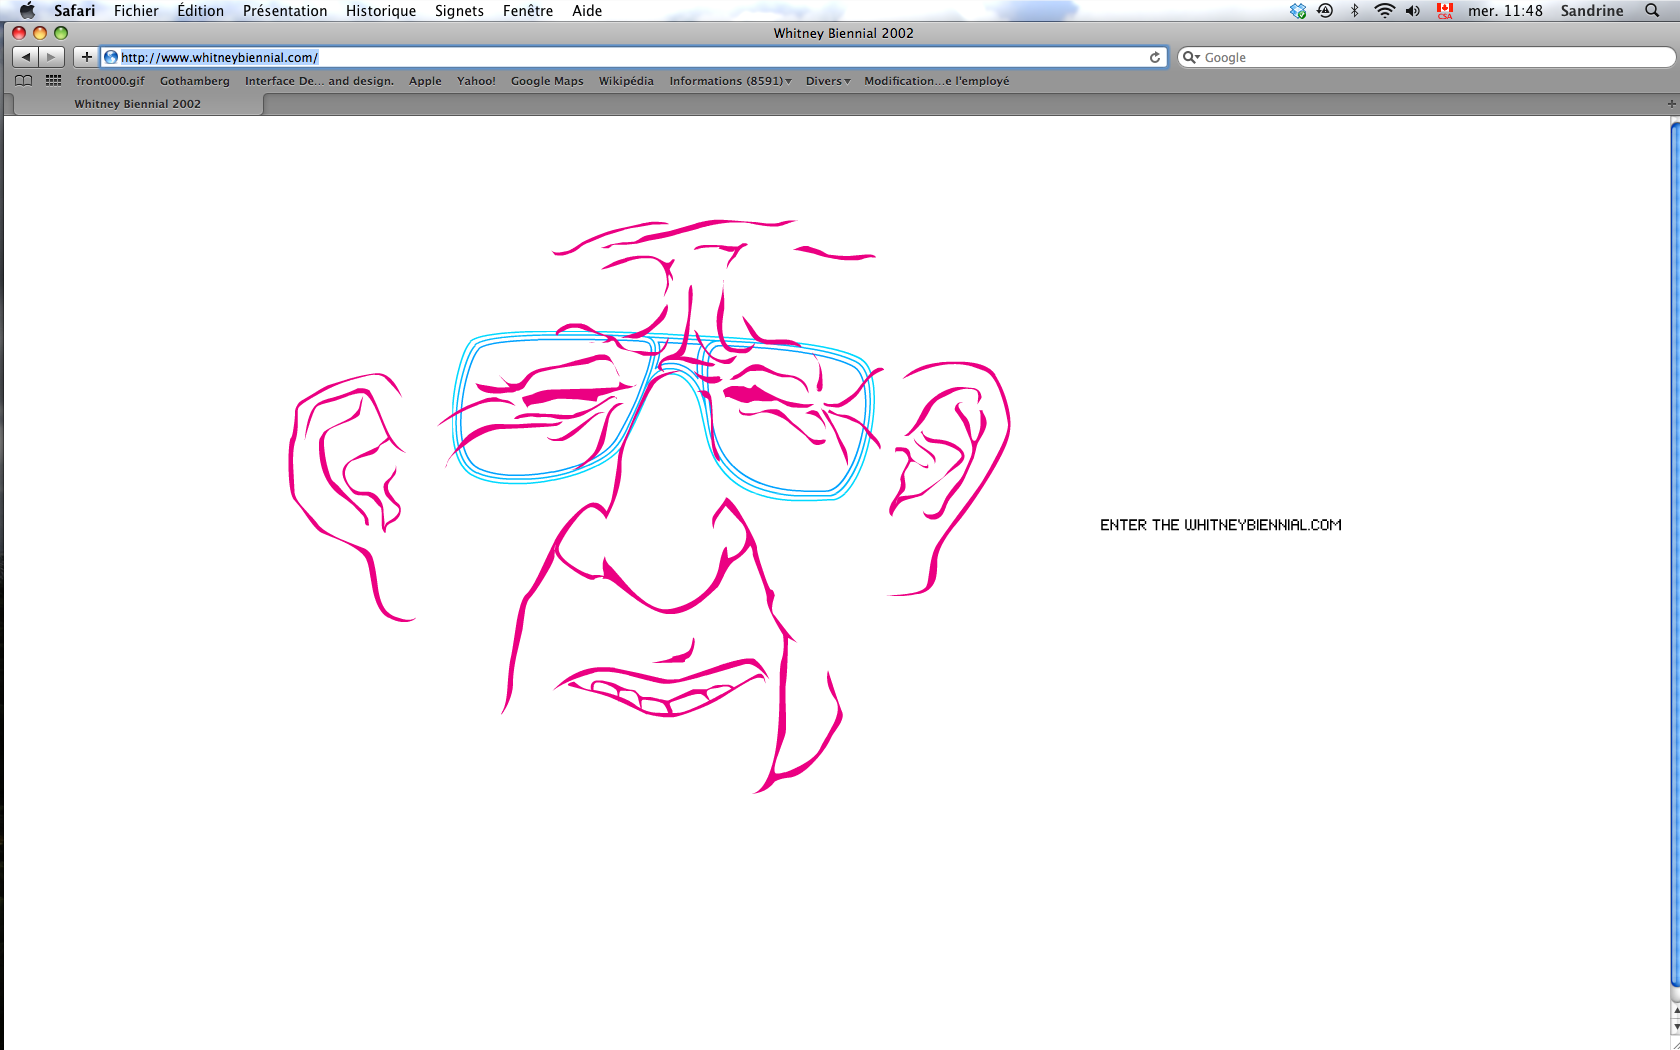
Task: Click the Time Machine menu bar icon
Action: [1325, 10]
